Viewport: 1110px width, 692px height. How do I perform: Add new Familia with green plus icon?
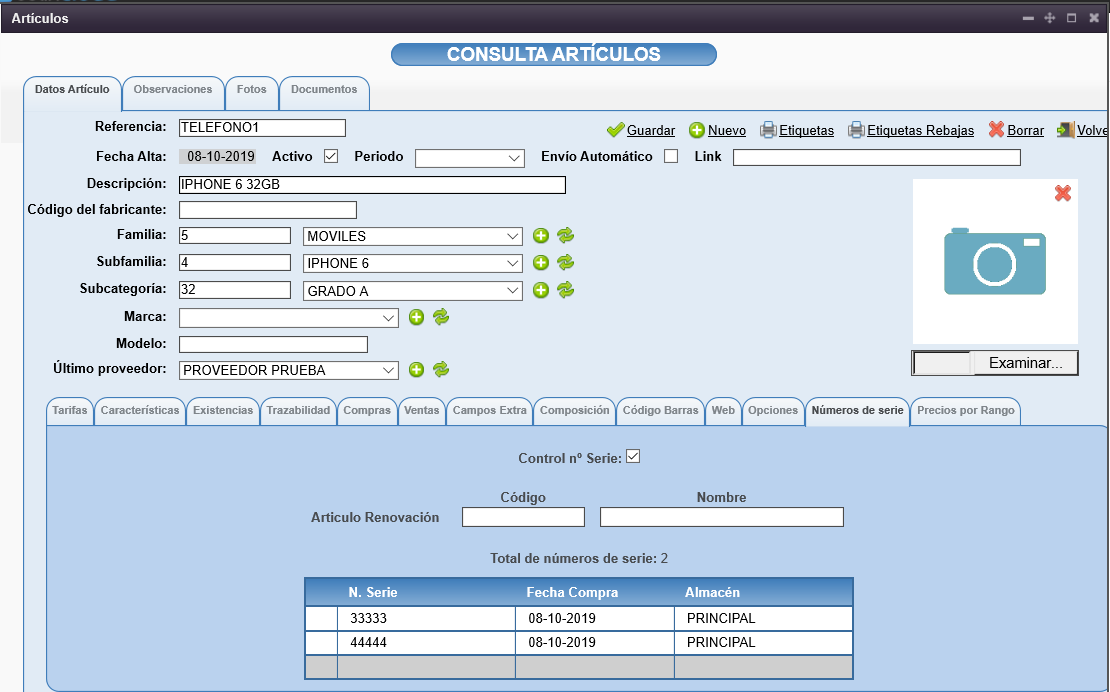541,236
